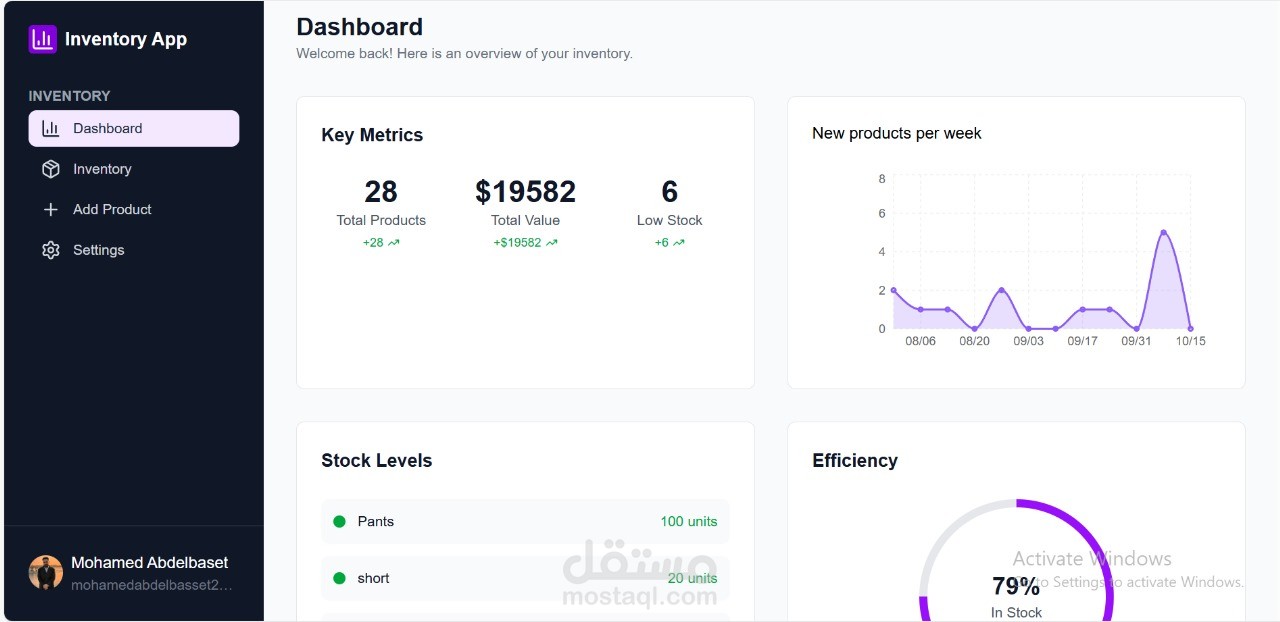Click the Inventory App title text
This screenshot has width=1280, height=622.
126,39
